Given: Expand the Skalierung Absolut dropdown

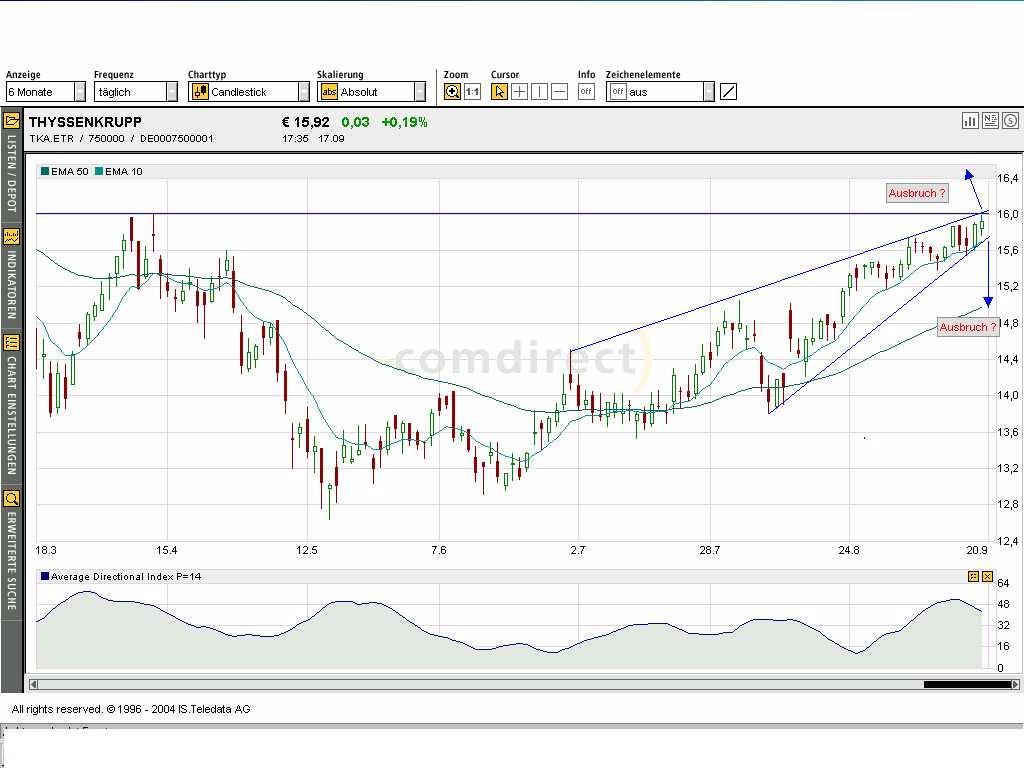Looking at the screenshot, I should [x=419, y=92].
